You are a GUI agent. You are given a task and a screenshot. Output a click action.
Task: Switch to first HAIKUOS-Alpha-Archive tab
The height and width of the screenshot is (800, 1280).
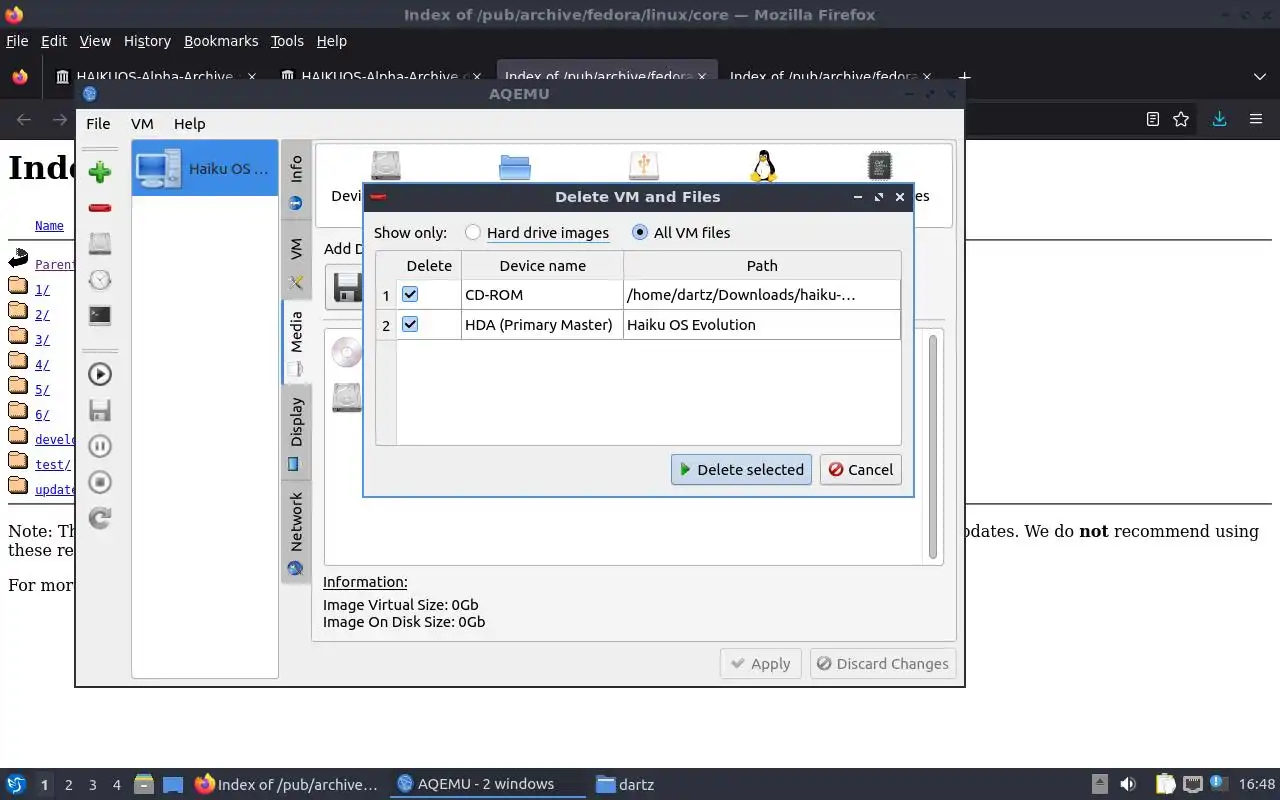pyautogui.click(x=156, y=77)
